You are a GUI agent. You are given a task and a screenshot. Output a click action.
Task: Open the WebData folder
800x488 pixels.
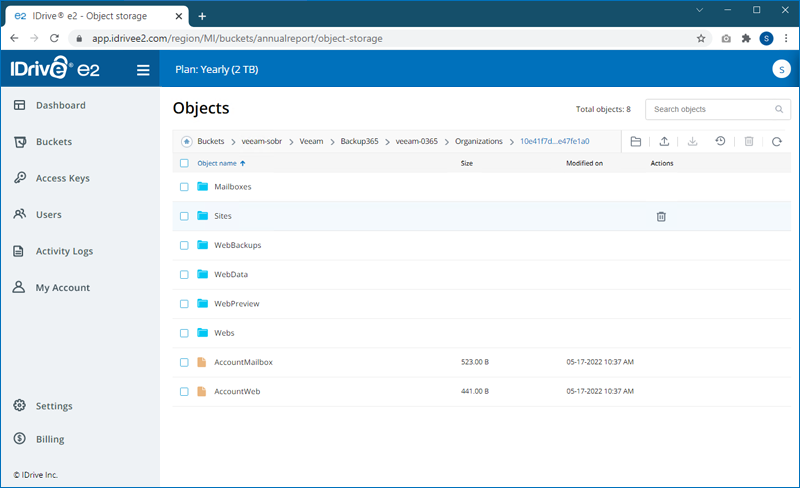coord(231,275)
